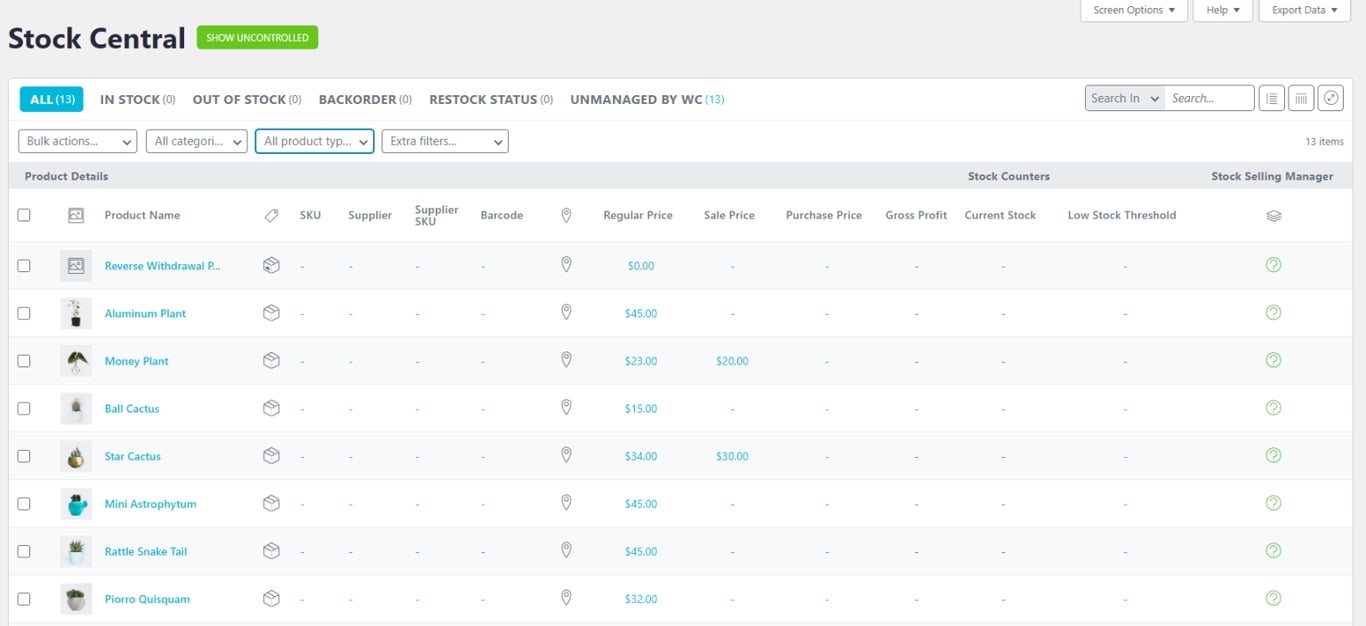Click the location pin for Aluminum Plant
Image resolution: width=1366 pixels, height=626 pixels.
(x=566, y=313)
